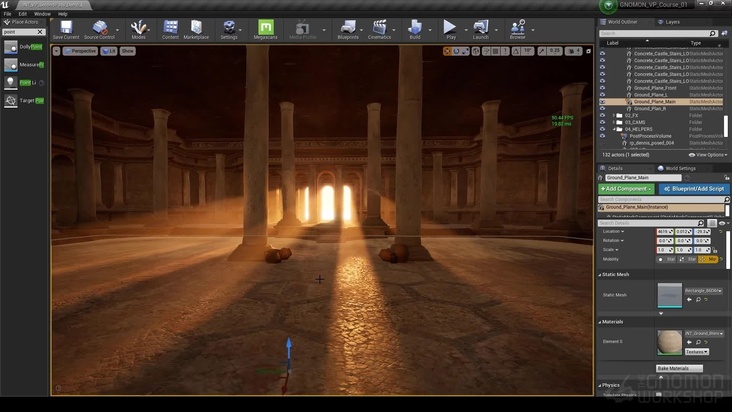The height and width of the screenshot is (412, 732).
Task: Hide the 04_HELPERS folder via eye icon
Action: point(602,129)
